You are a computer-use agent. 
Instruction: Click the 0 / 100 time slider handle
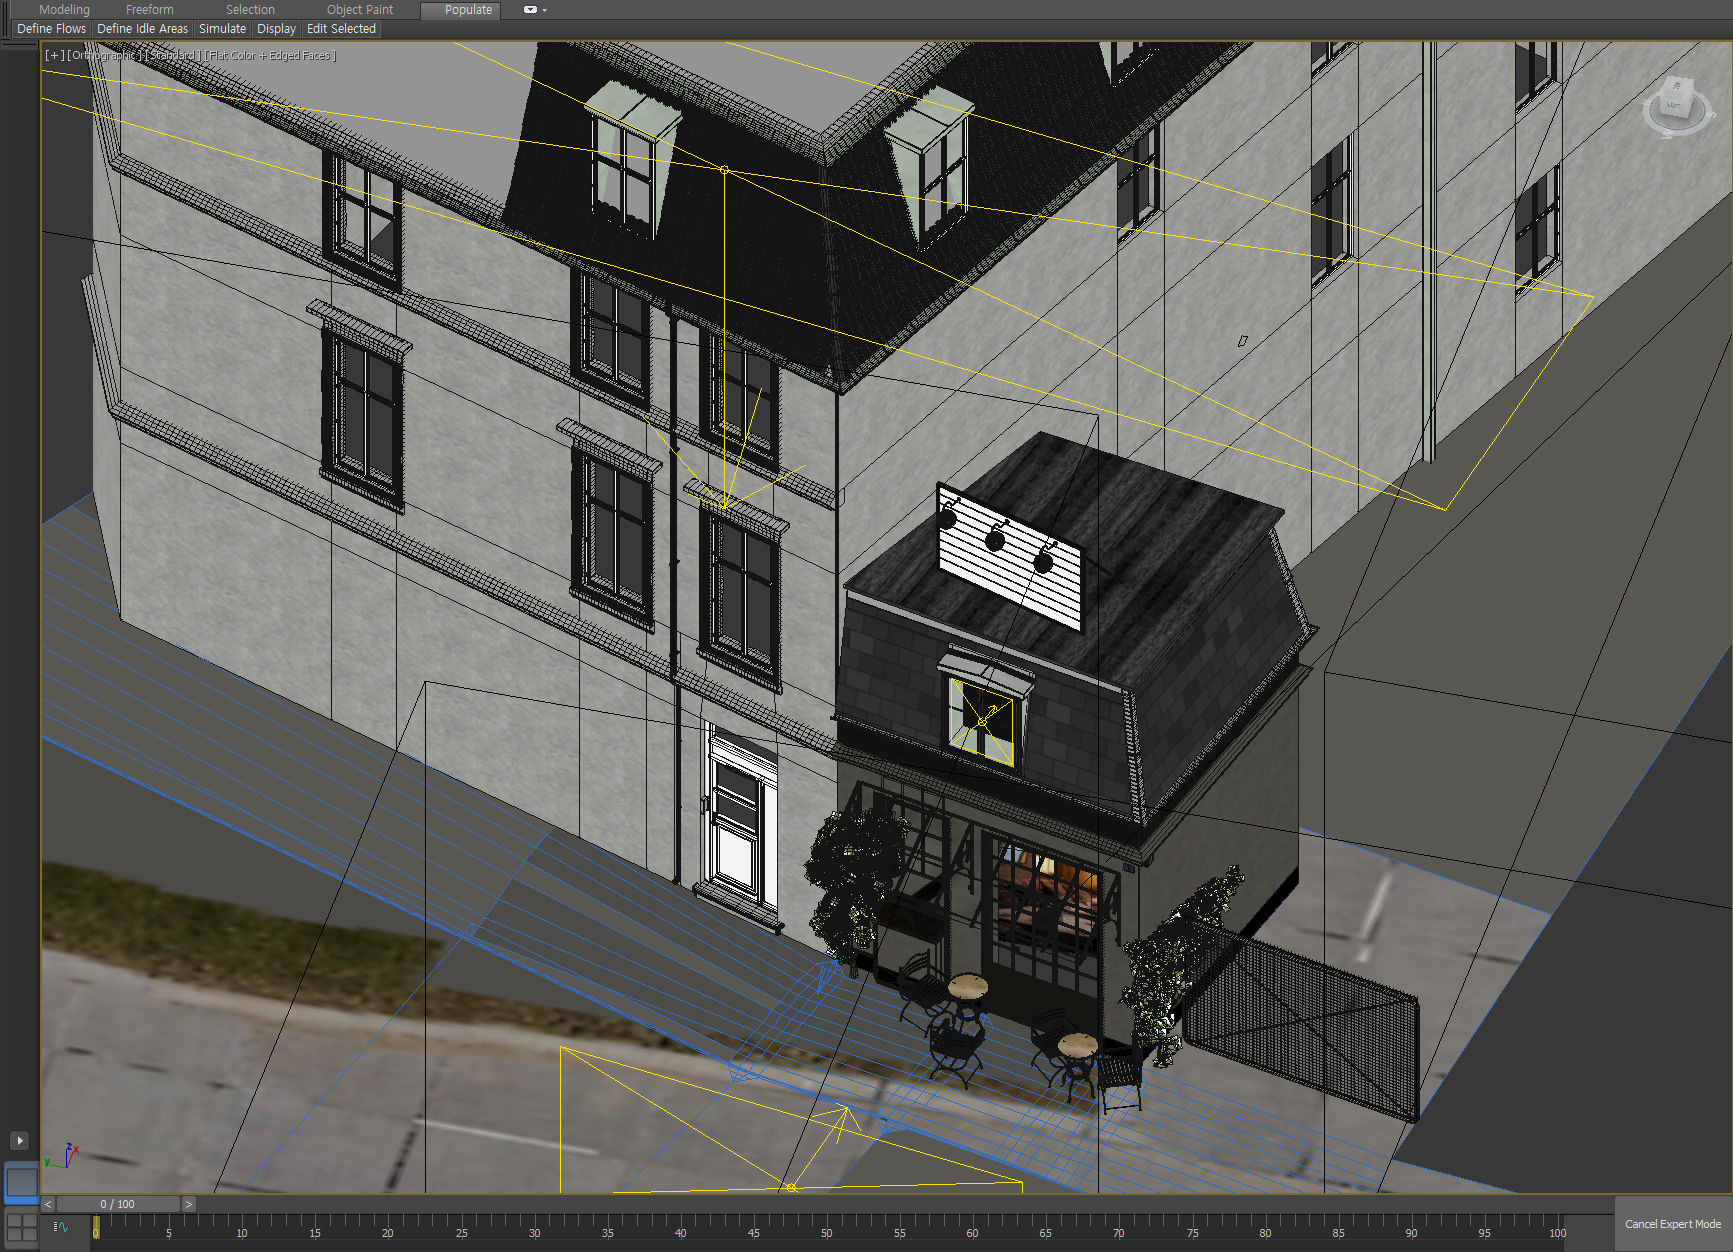[x=118, y=1204]
